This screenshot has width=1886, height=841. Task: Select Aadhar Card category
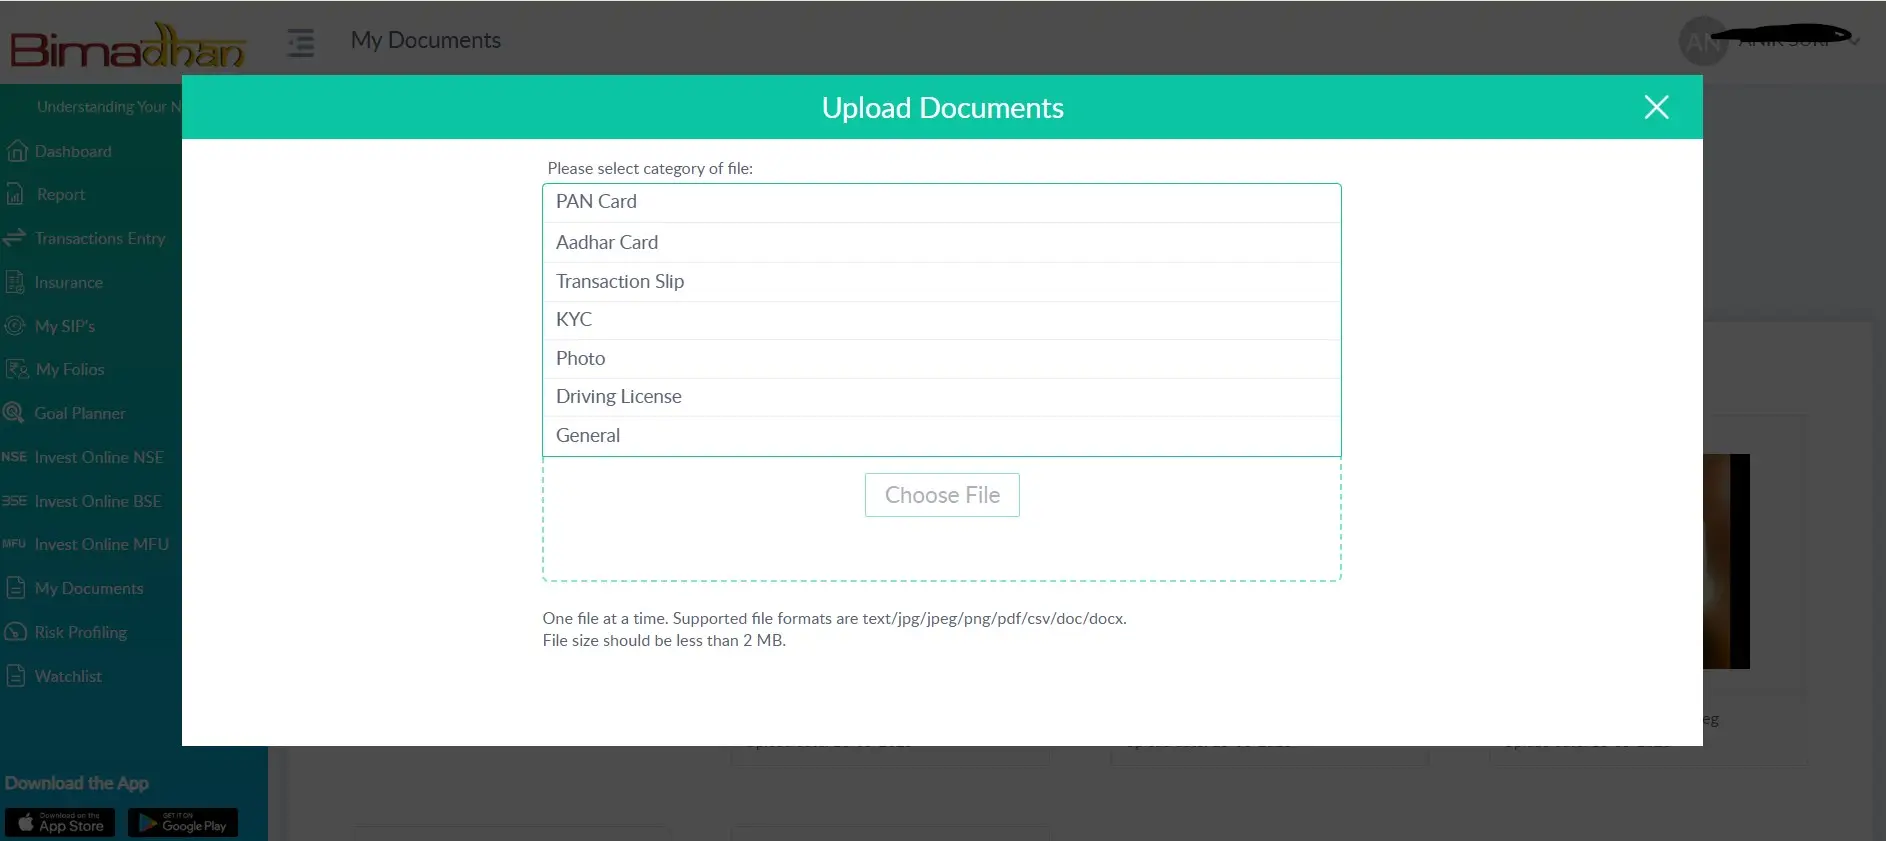pos(941,242)
